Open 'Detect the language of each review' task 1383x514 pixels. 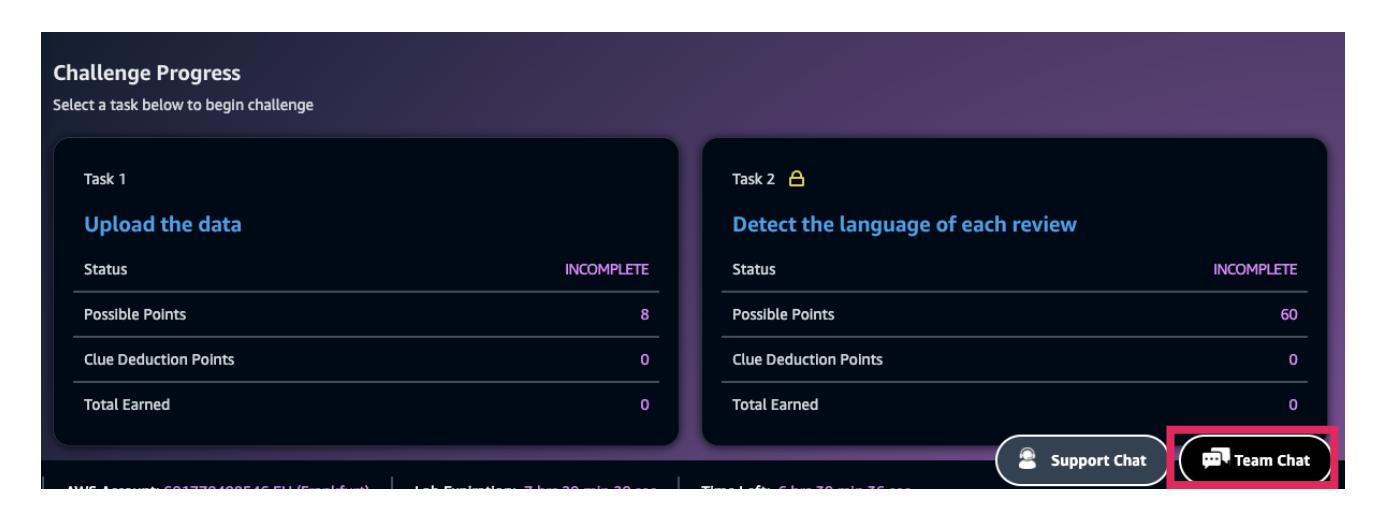[x=904, y=226]
